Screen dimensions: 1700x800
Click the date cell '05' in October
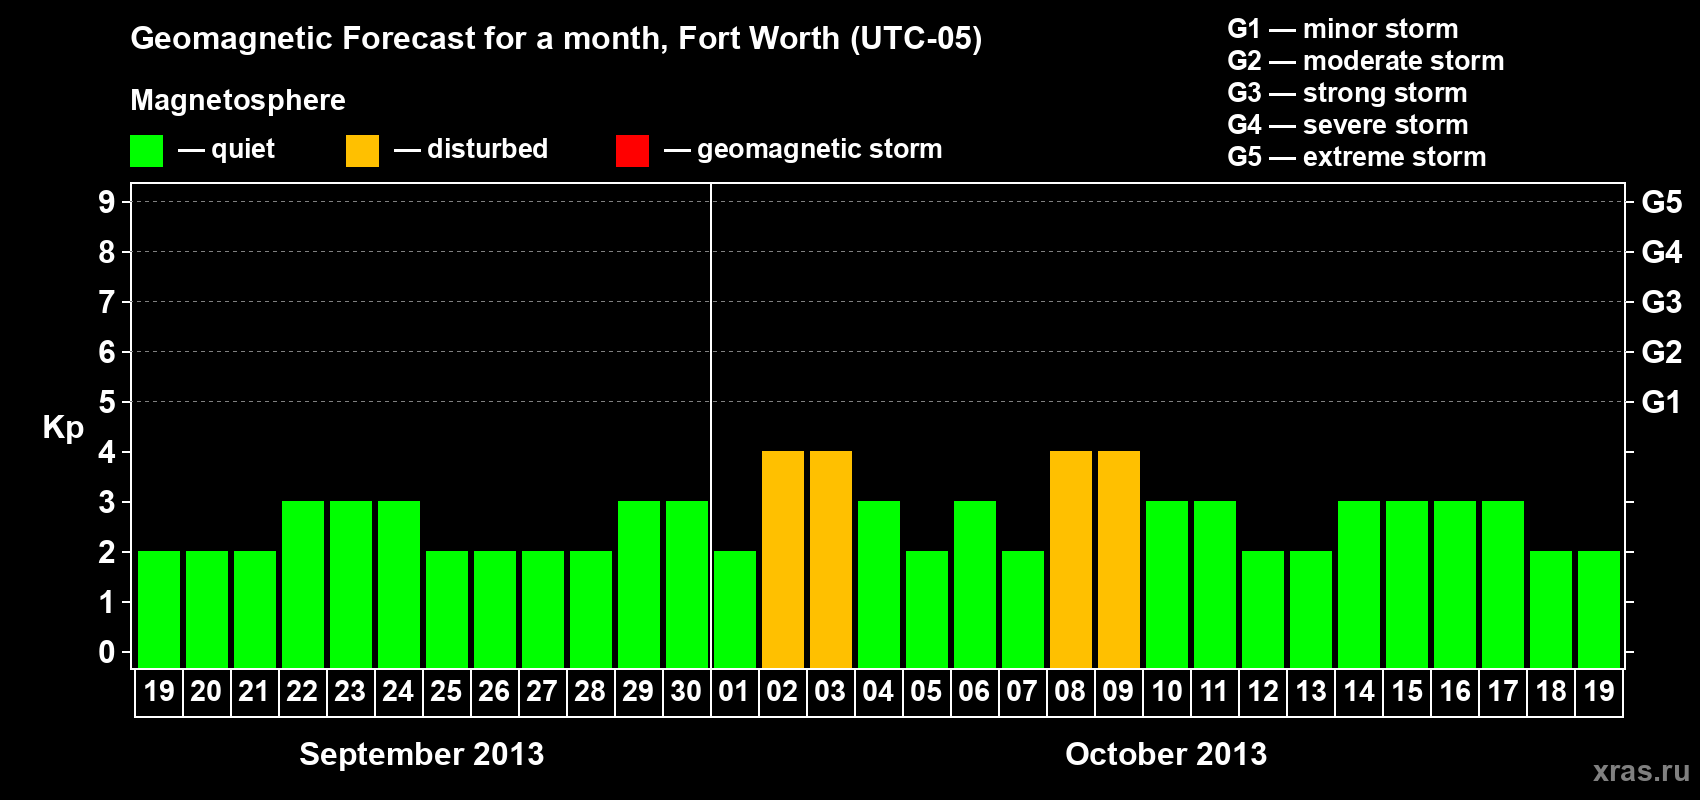(x=926, y=692)
